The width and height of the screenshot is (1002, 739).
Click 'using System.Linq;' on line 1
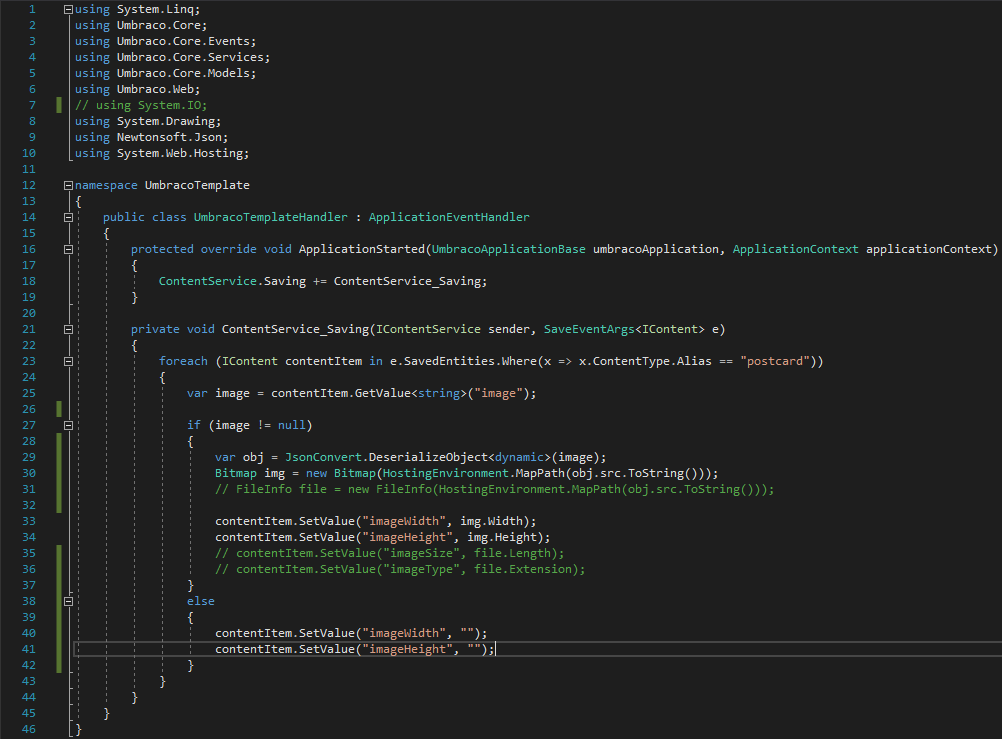137,10
